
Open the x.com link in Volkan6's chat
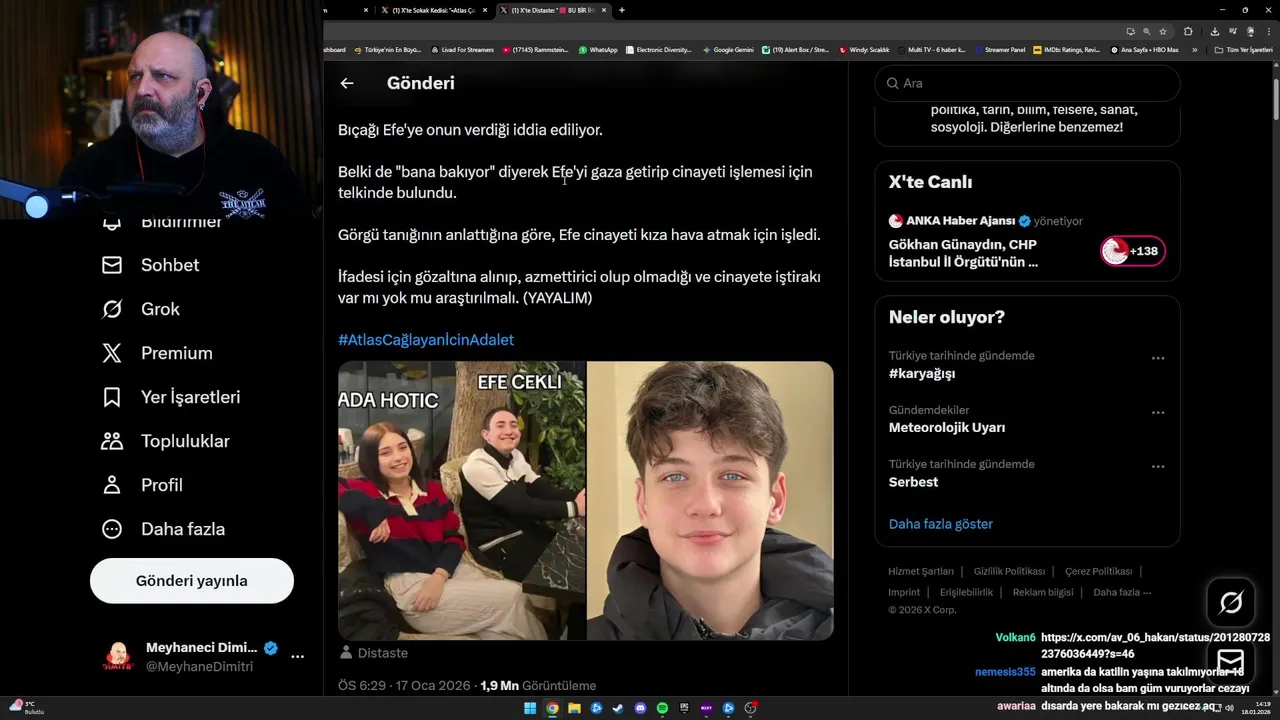point(1155,645)
